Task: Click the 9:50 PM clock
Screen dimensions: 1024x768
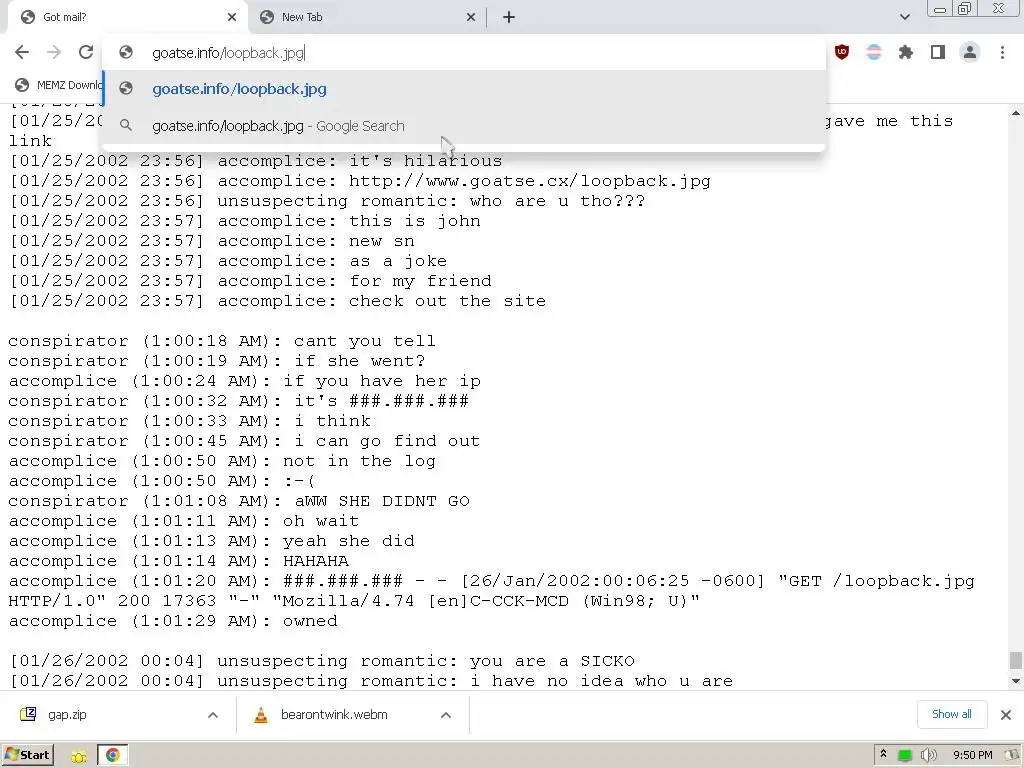Action: click(972, 756)
